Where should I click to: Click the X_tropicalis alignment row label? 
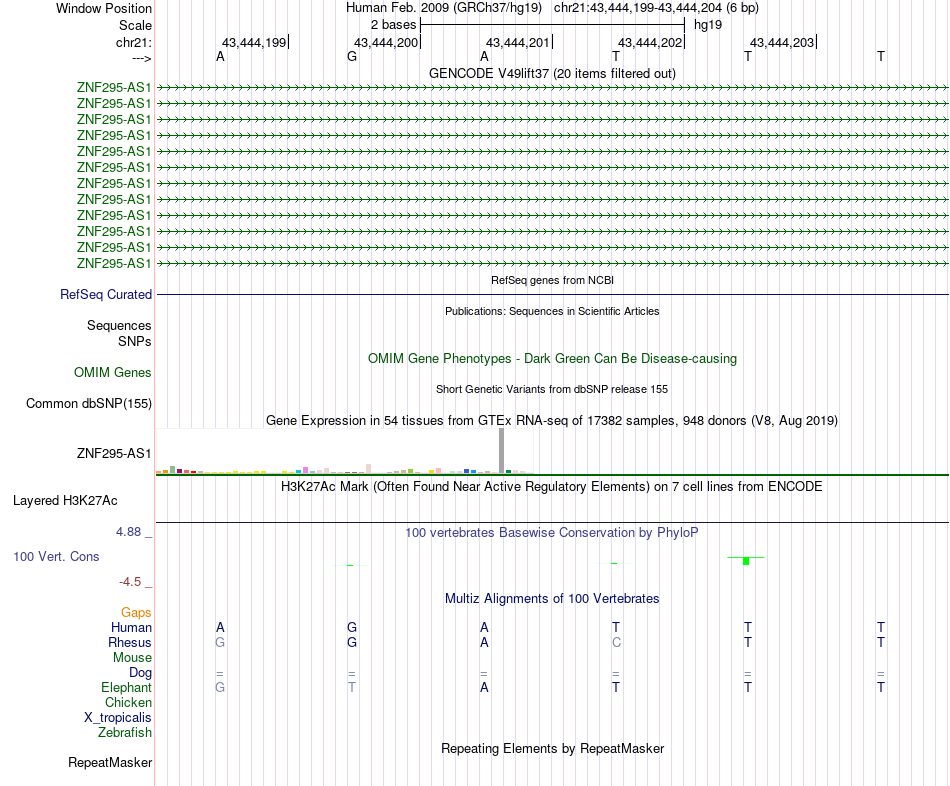coord(118,718)
